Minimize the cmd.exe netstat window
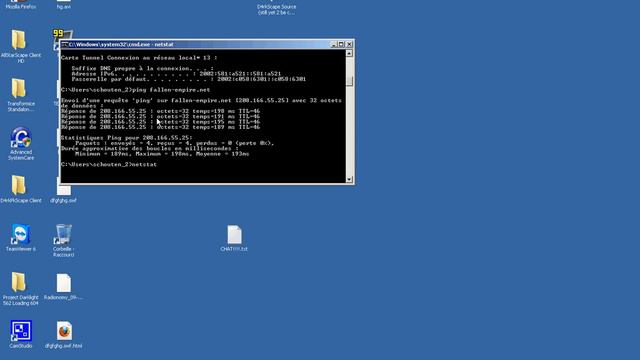The height and width of the screenshot is (360, 640). (x=333, y=44)
